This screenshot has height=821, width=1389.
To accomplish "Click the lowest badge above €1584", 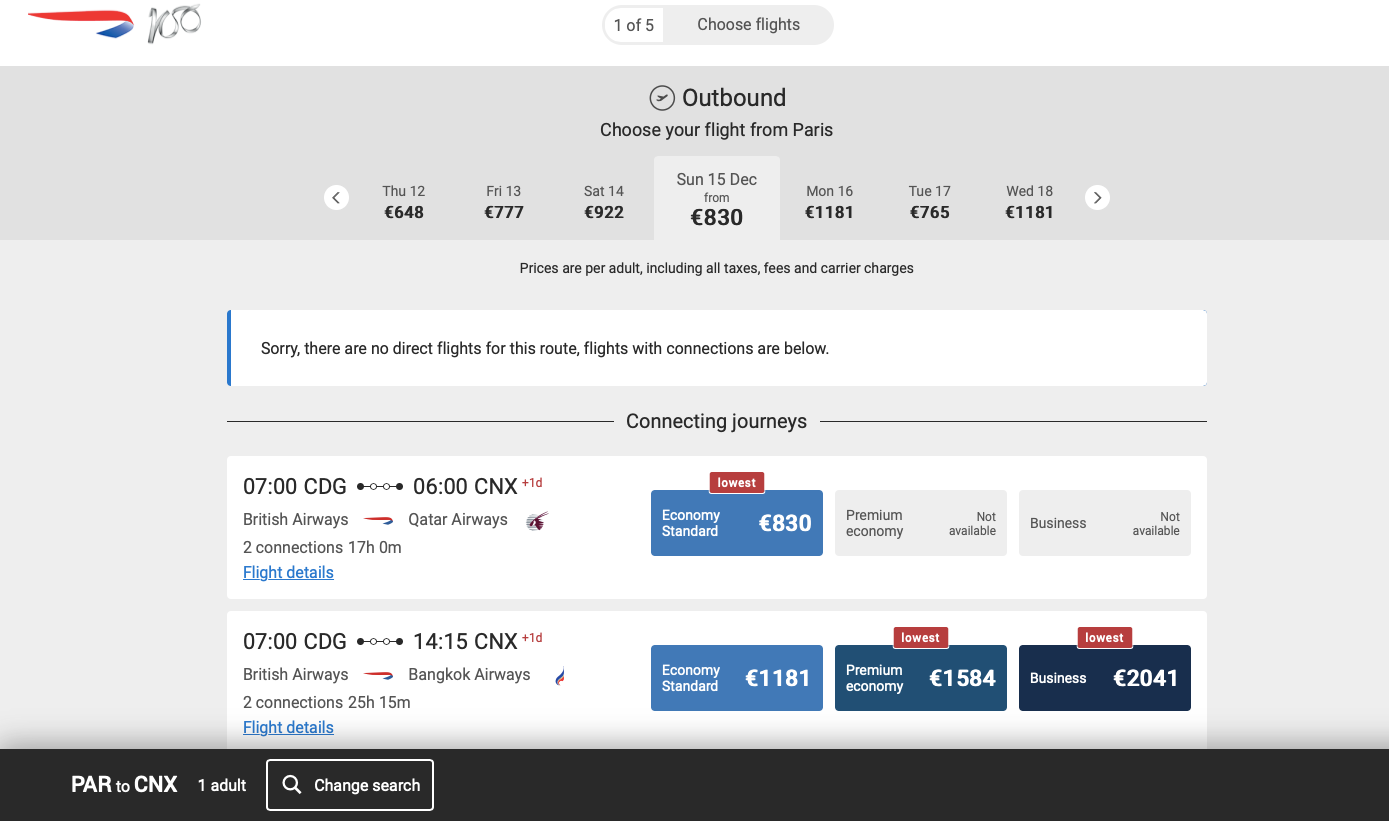I will (921, 638).
